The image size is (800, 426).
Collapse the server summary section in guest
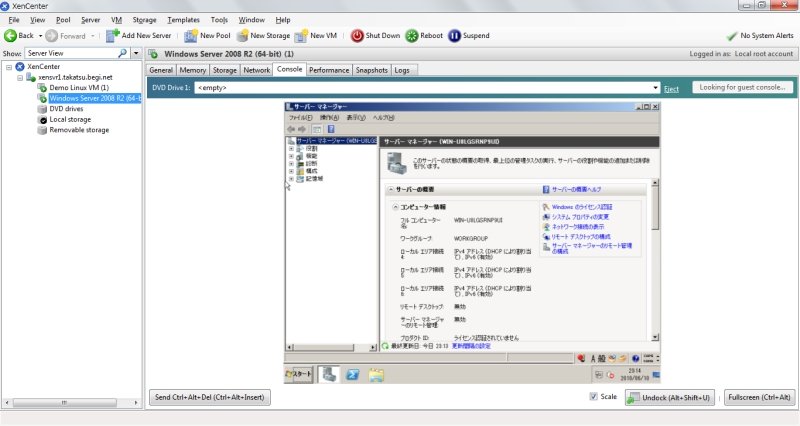pos(391,189)
